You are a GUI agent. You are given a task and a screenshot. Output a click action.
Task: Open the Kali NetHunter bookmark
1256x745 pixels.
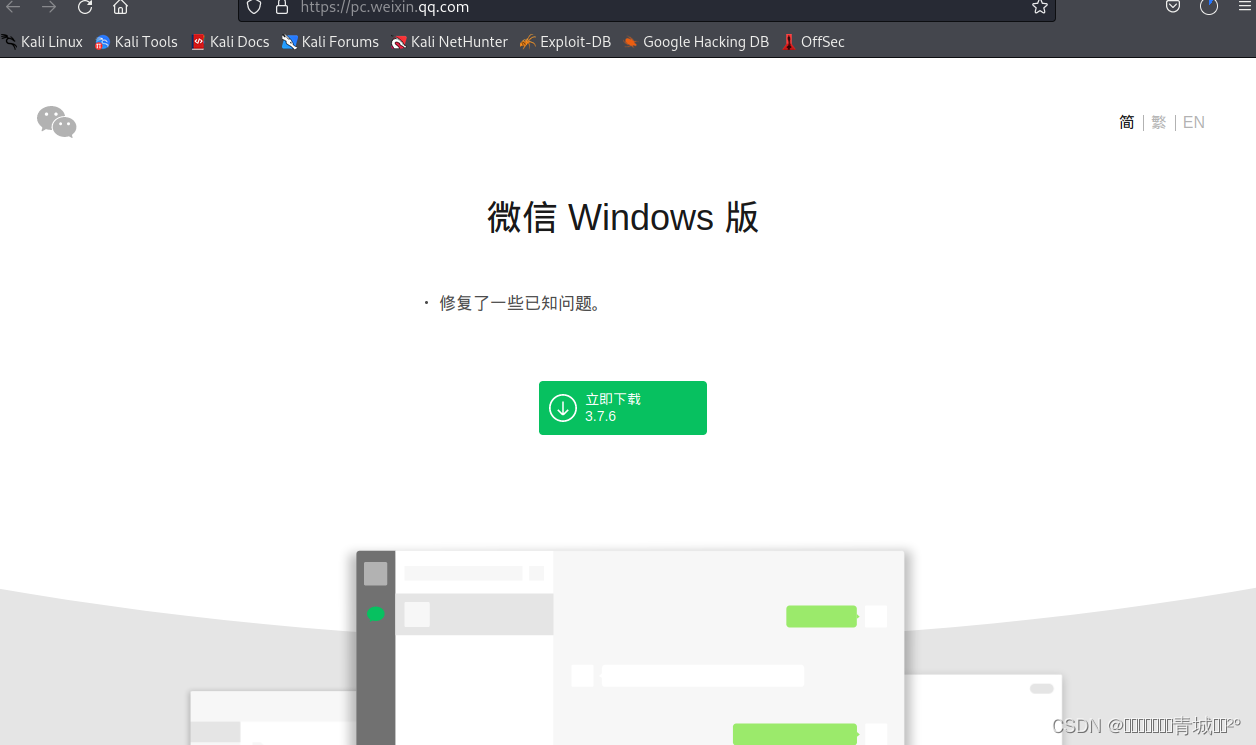(x=449, y=42)
